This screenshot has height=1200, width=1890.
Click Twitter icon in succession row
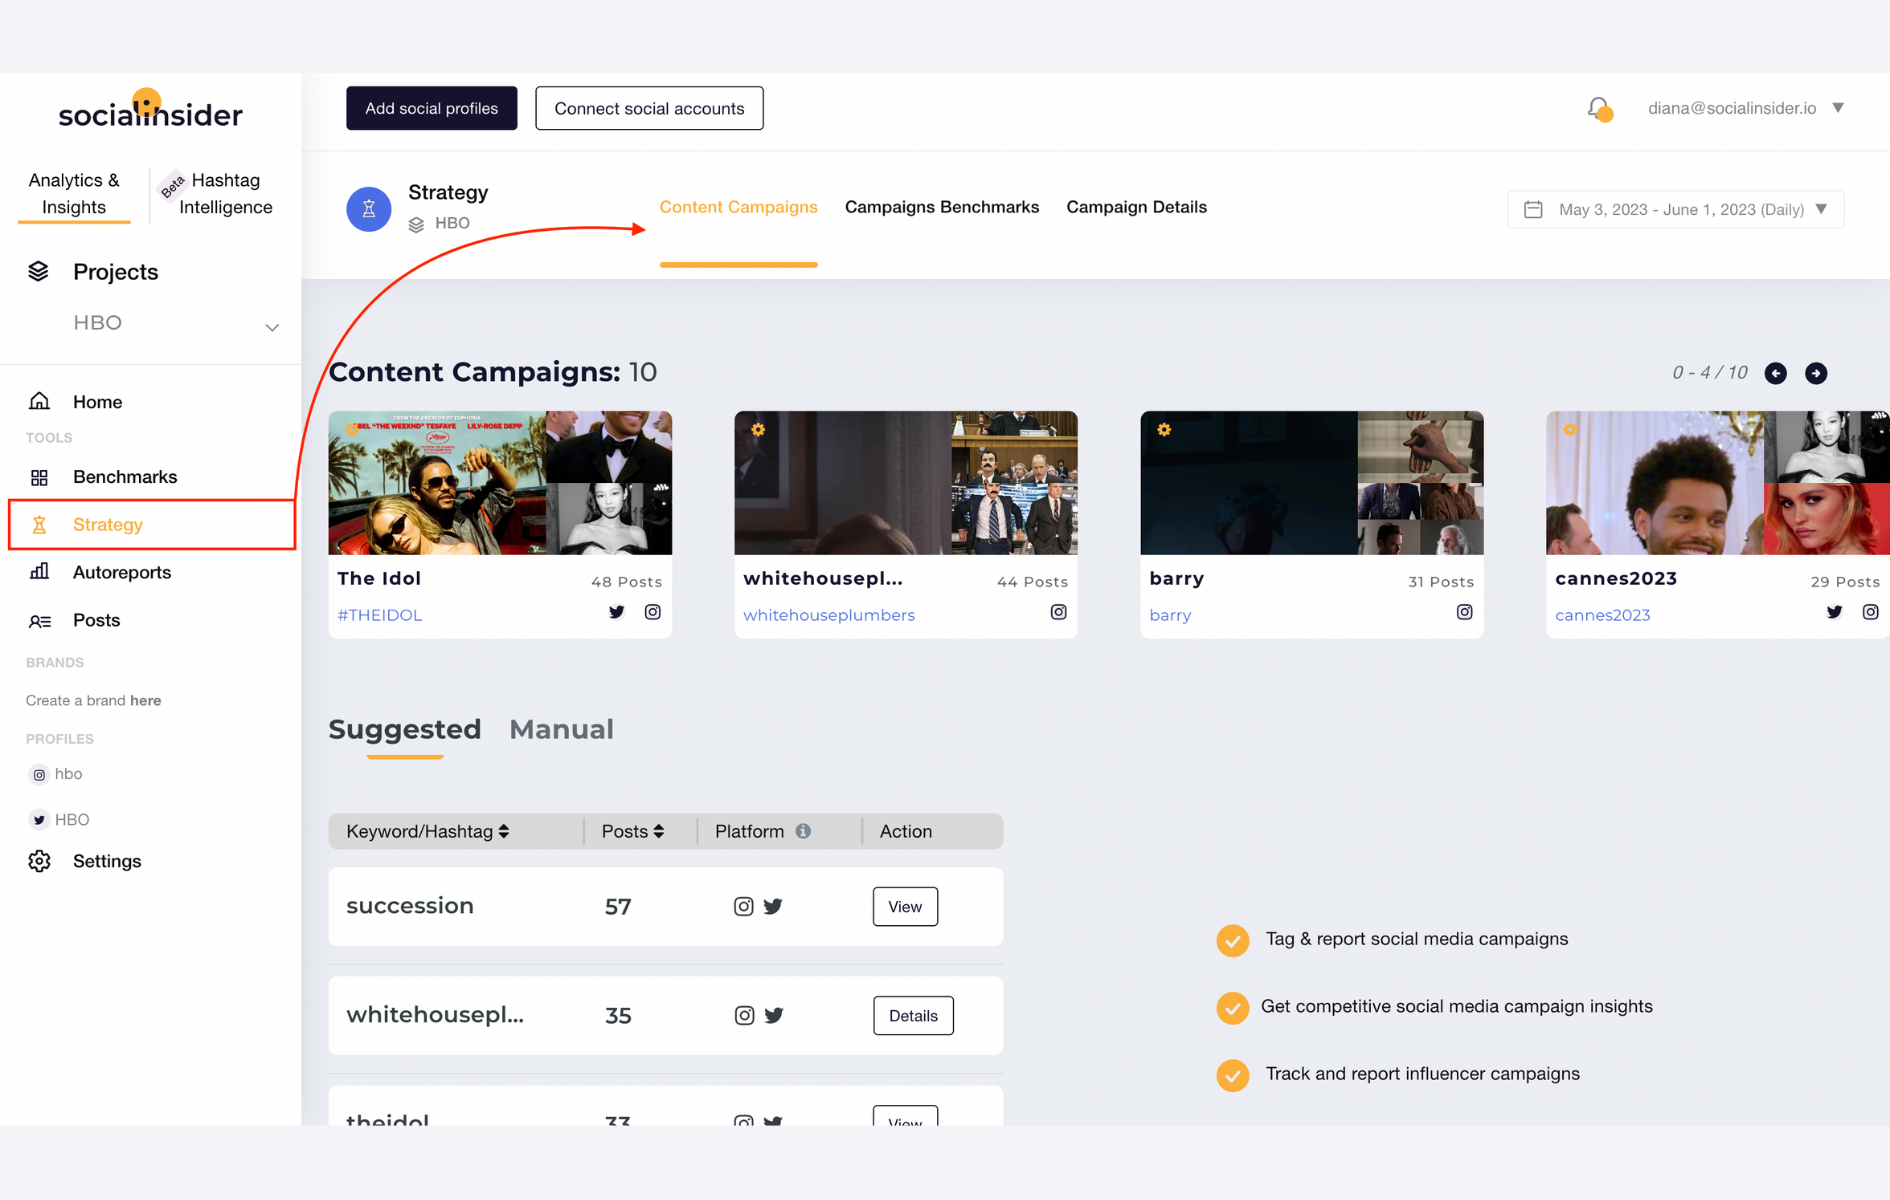[773, 906]
